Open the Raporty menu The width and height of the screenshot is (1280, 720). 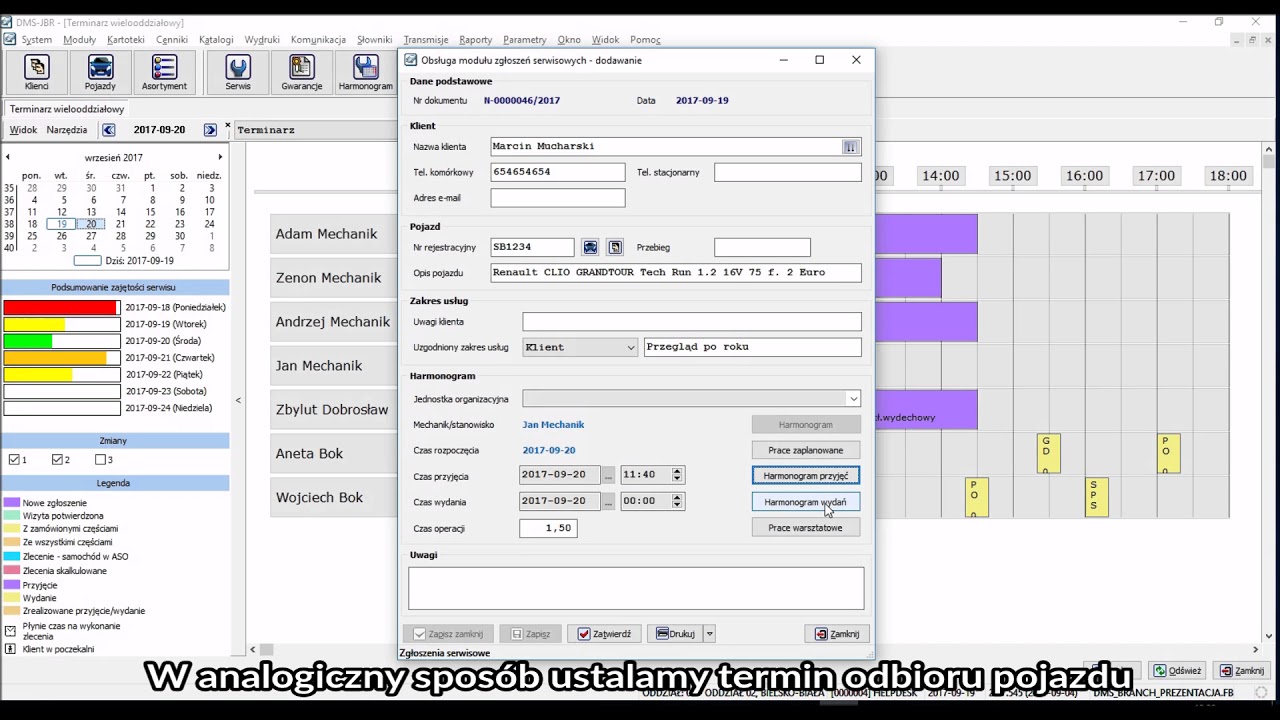point(475,40)
